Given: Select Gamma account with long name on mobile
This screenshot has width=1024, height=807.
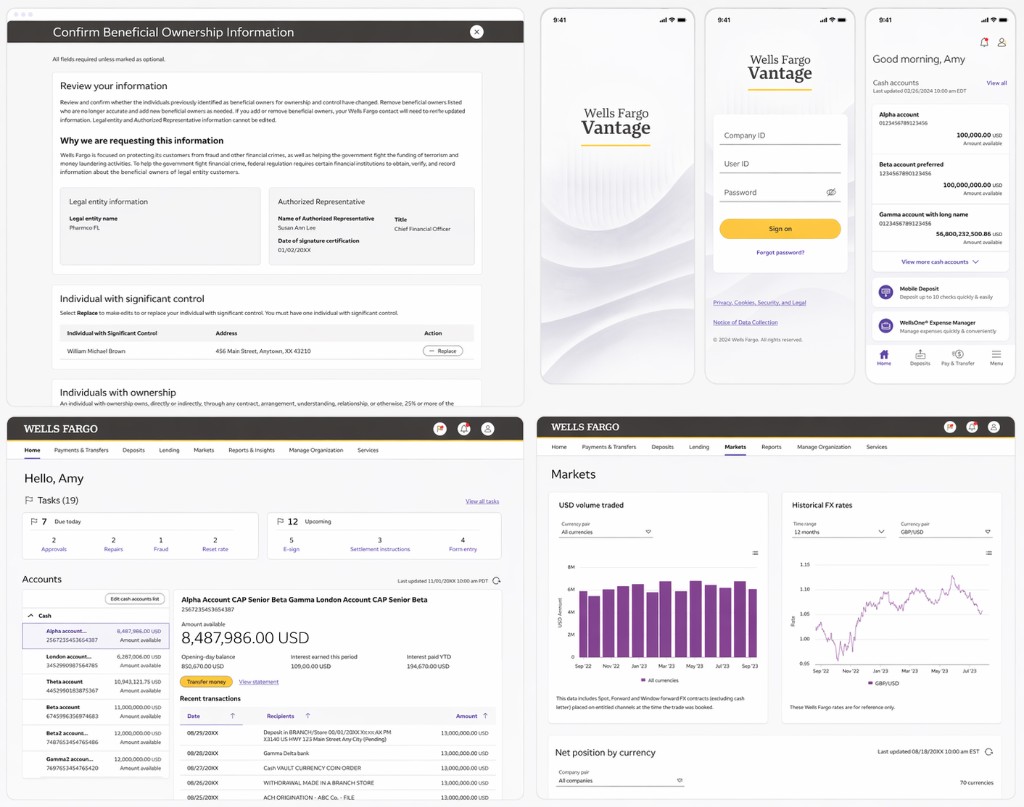Looking at the screenshot, I should pyautogui.click(x=940, y=229).
